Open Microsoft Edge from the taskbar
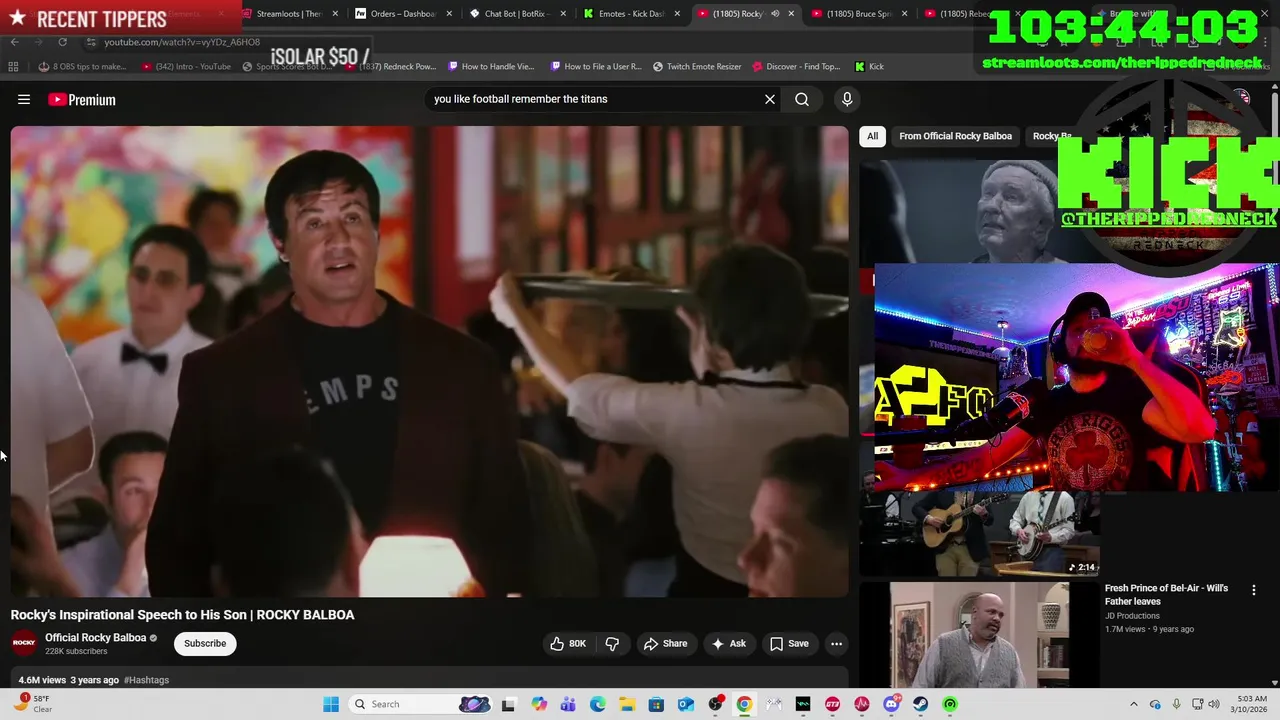This screenshot has height=720, width=1280. 597,704
